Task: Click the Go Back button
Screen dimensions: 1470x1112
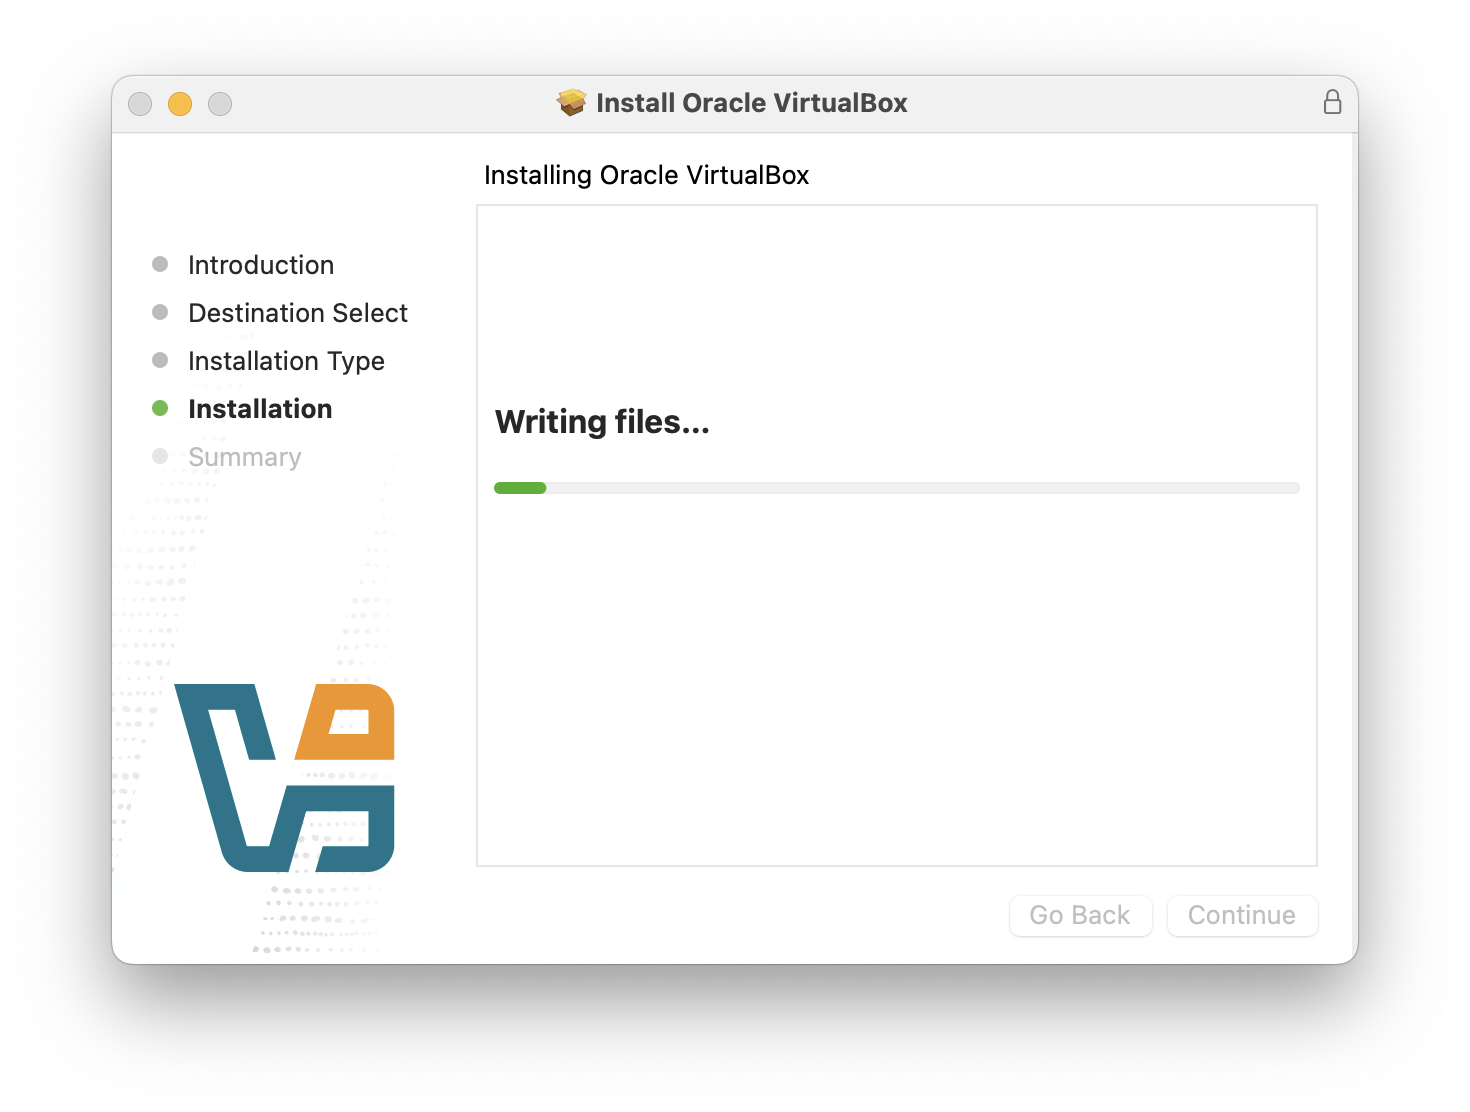Action: click(x=1080, y=915)
